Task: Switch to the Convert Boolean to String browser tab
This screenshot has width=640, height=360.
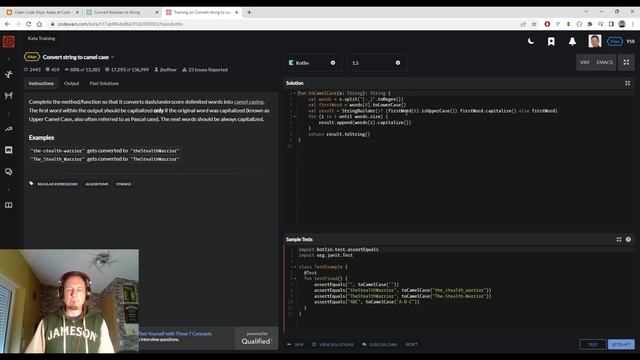Action: pos(121,12)
